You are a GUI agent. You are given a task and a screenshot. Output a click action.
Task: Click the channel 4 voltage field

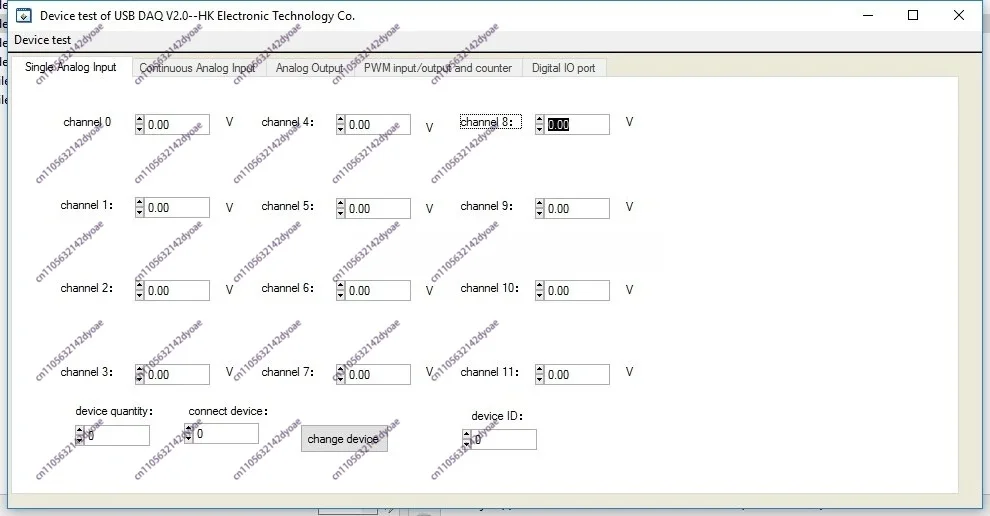pos(378,124)
